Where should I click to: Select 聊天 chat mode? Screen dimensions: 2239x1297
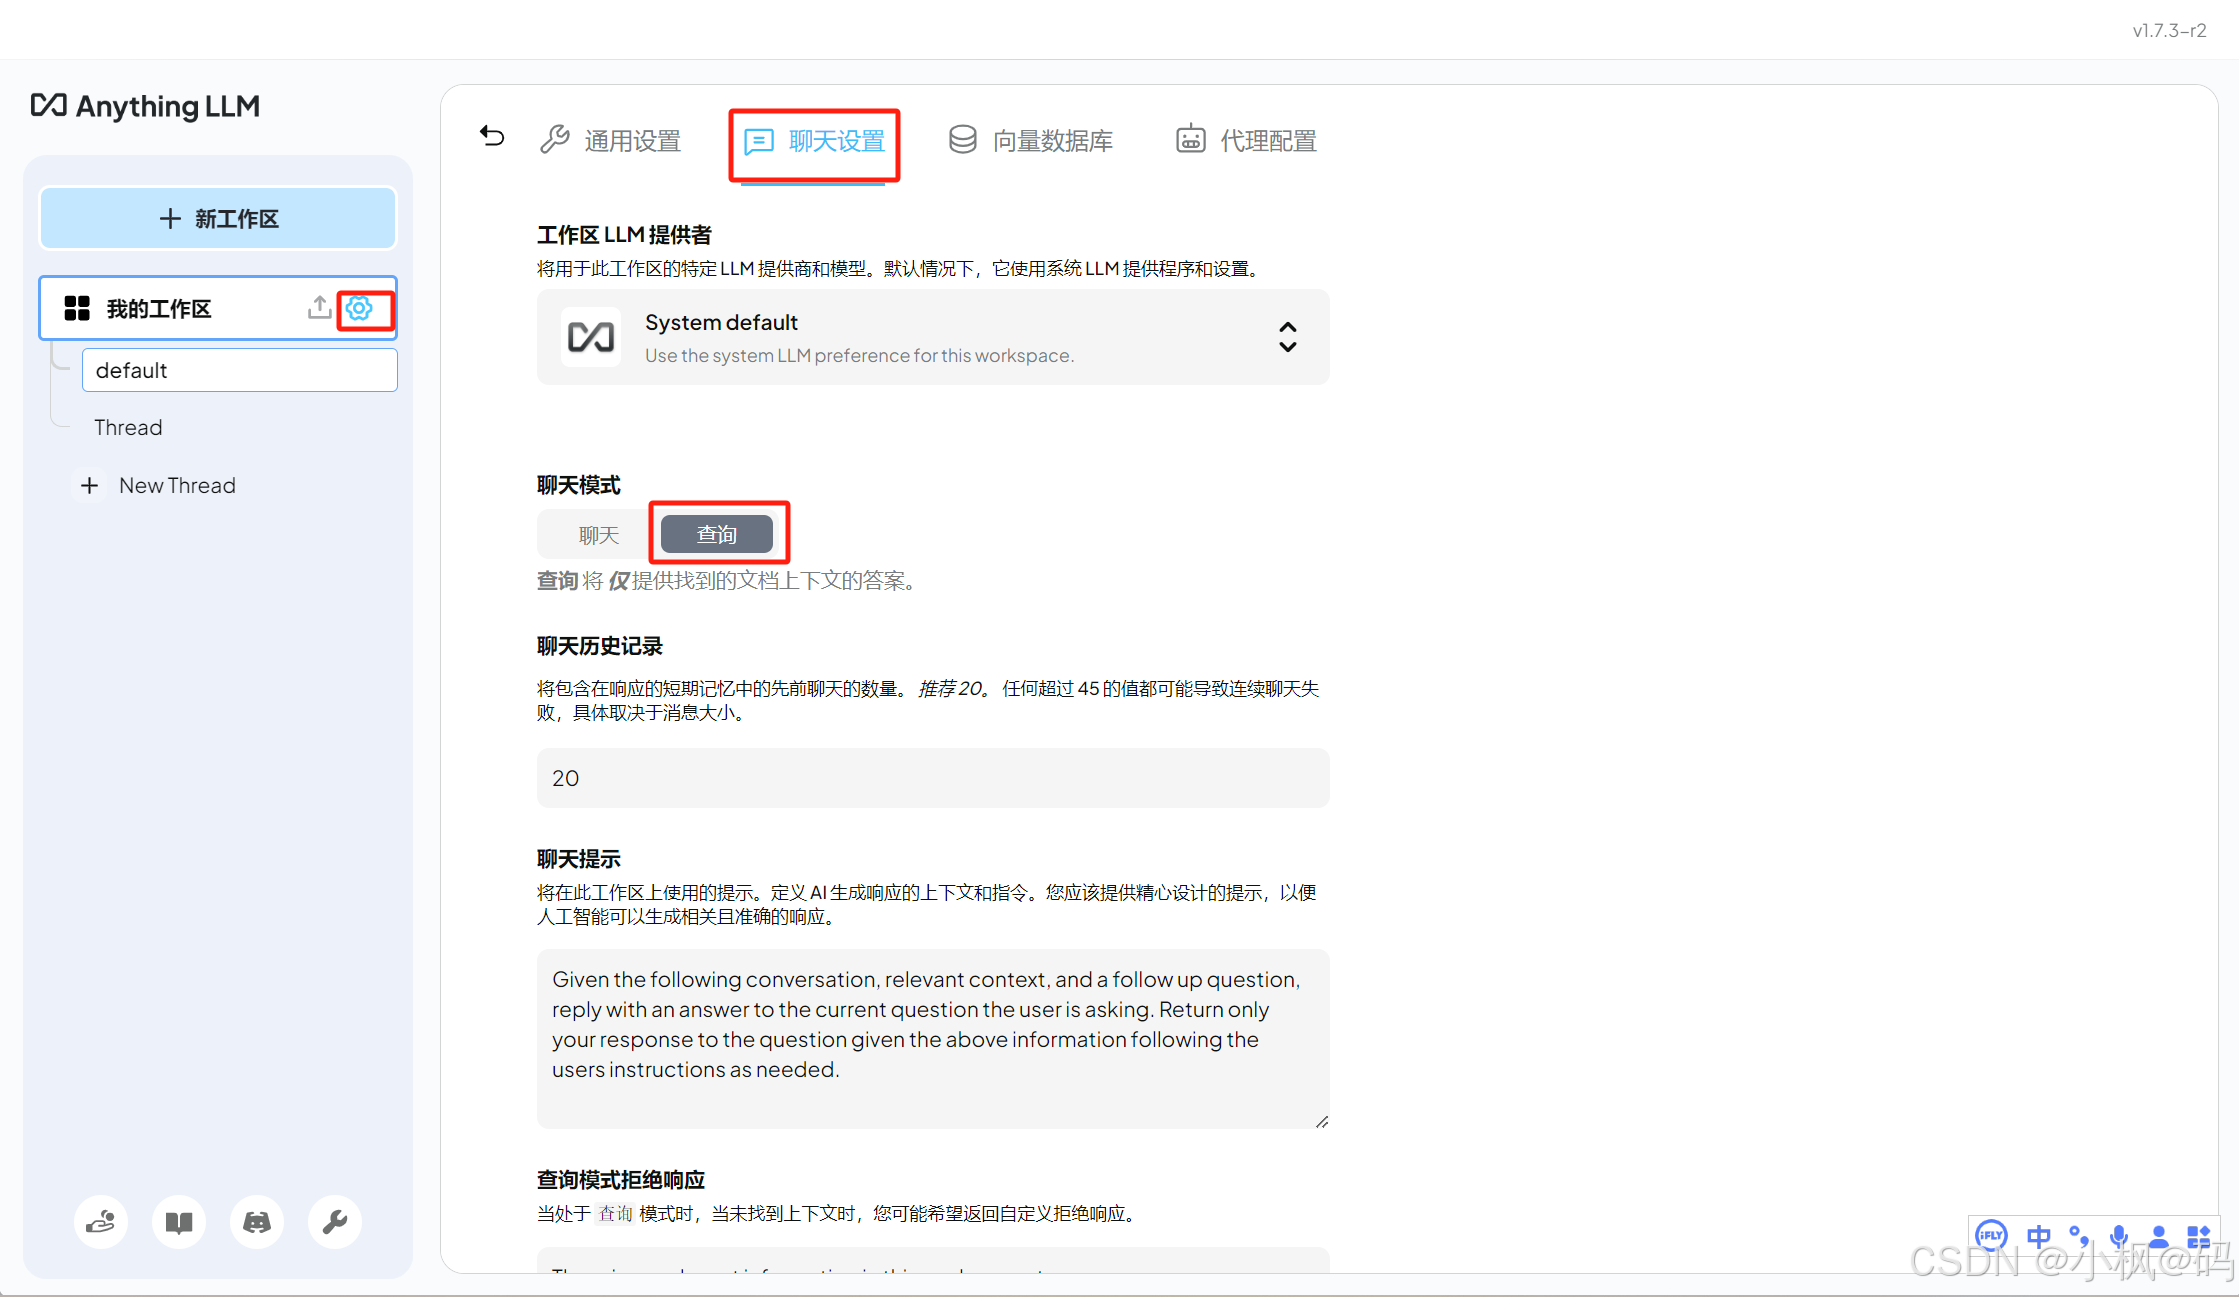click(599, 535)
